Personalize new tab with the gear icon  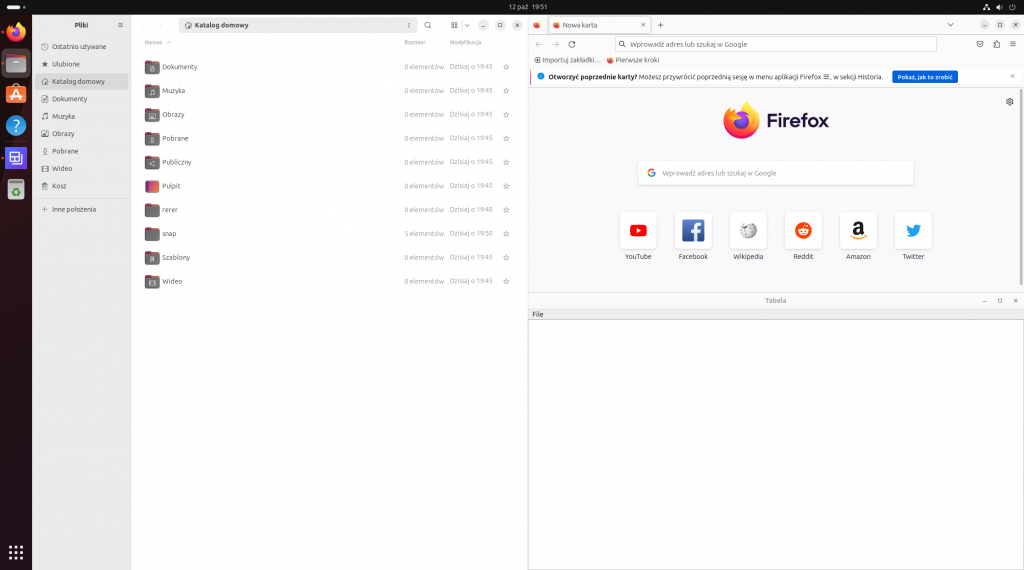pos(1010,101)
